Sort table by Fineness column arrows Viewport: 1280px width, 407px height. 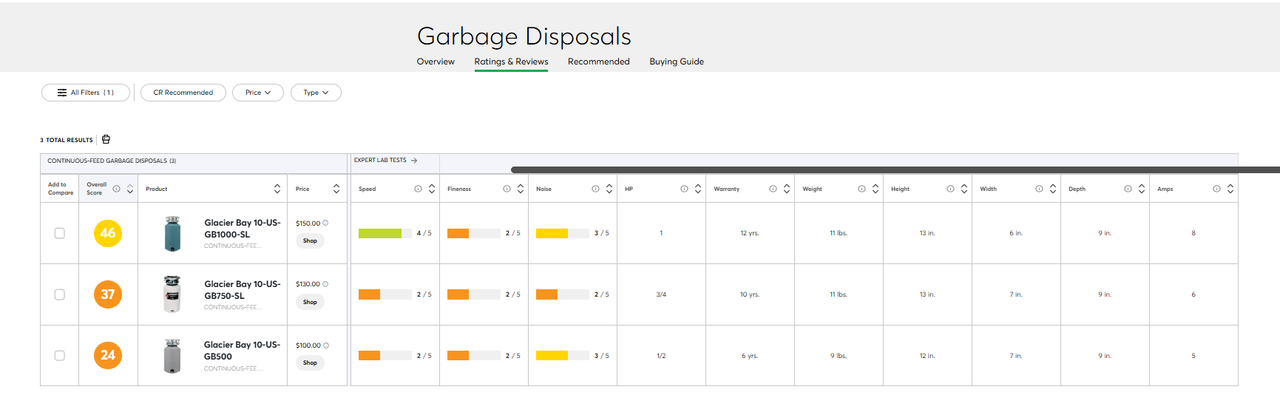click(520, 188)
